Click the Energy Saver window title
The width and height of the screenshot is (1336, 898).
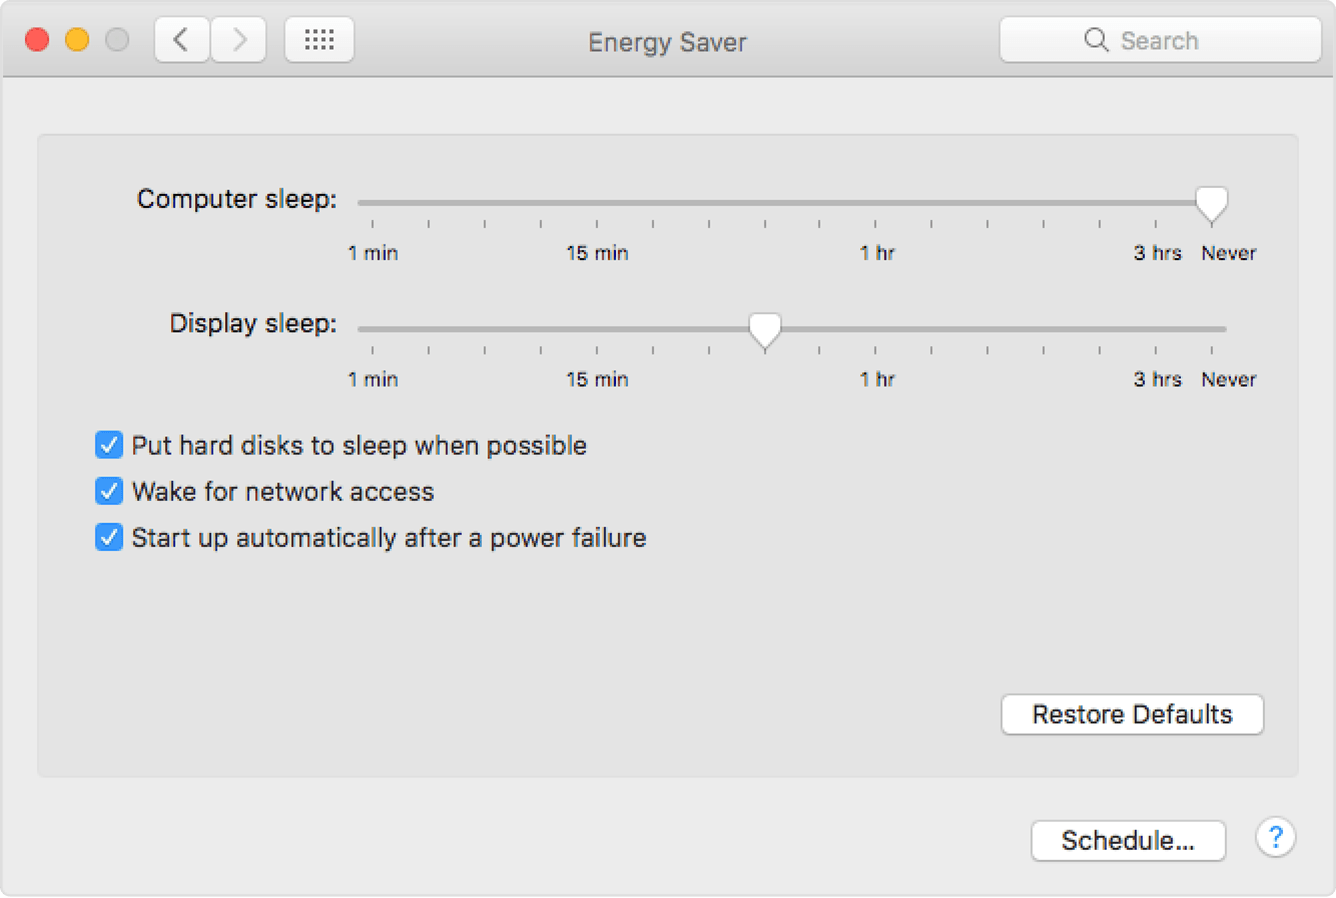coord(666,42)
